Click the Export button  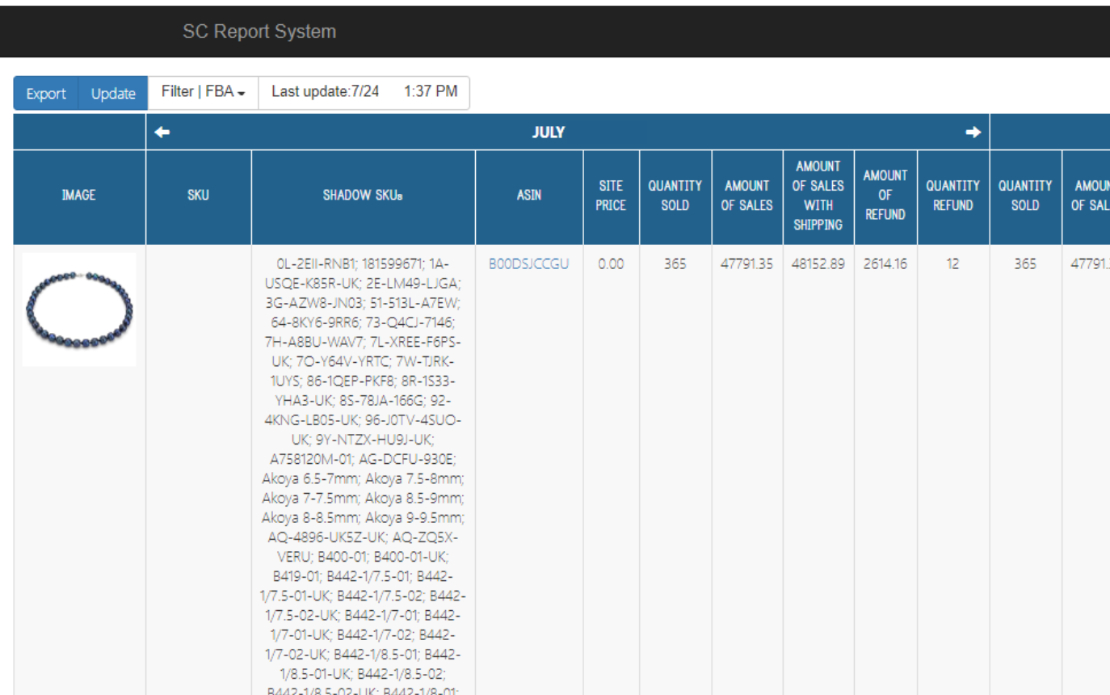pos(45,93)
